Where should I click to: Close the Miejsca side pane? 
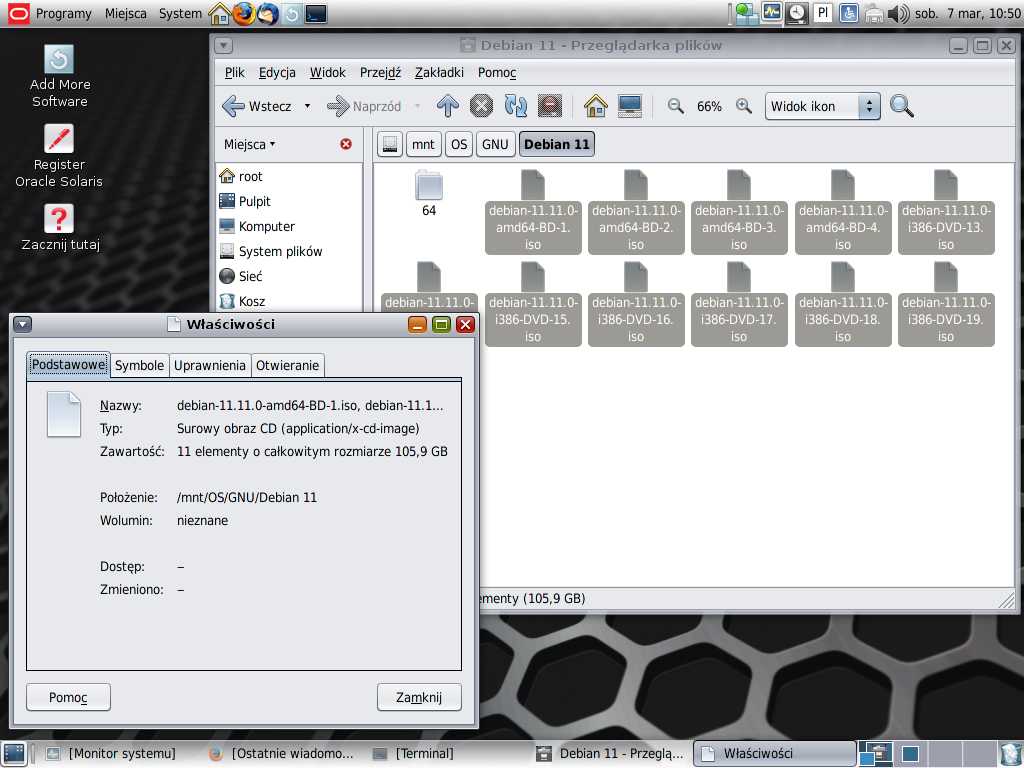(346, 144)
